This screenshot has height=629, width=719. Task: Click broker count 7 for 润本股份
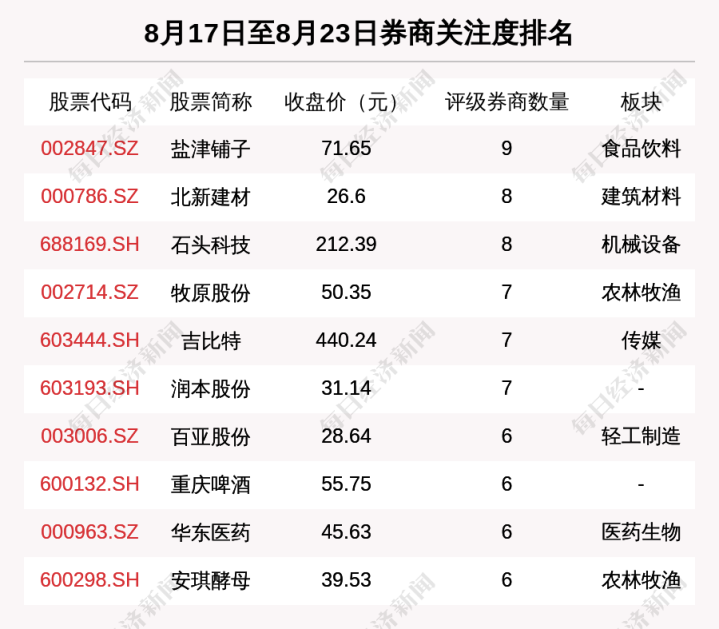click(x=507, y=388)
